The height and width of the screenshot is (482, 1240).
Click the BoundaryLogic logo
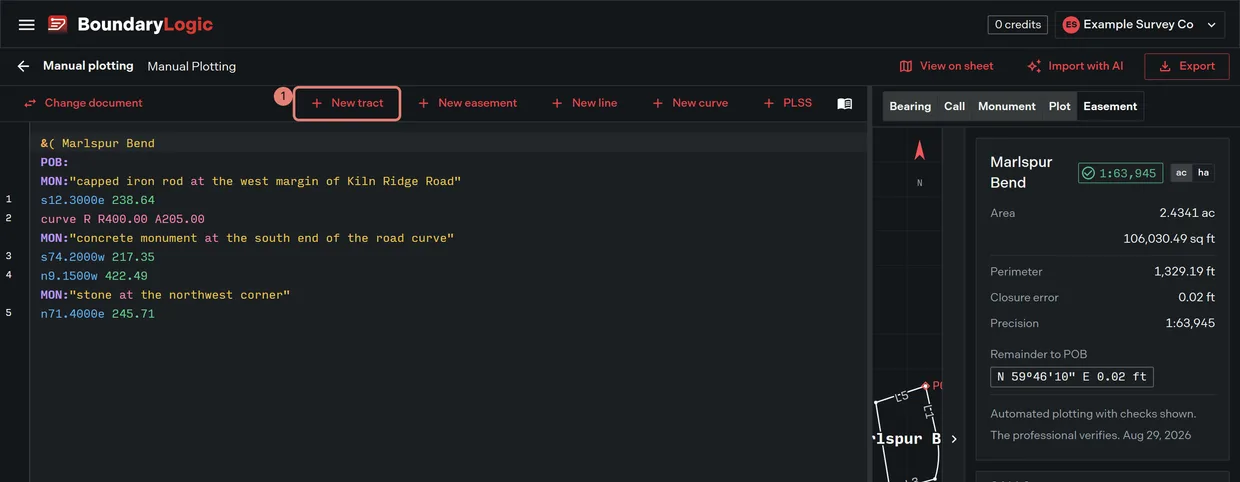point(131,24)
